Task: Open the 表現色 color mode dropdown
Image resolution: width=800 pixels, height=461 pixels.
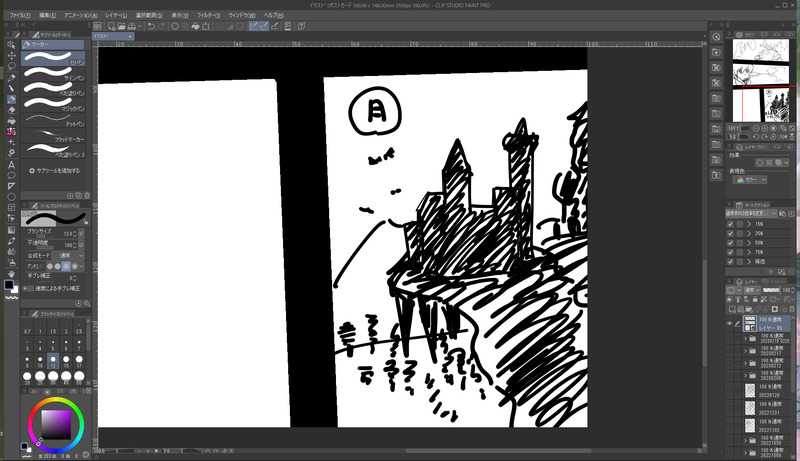Action: 750,180
